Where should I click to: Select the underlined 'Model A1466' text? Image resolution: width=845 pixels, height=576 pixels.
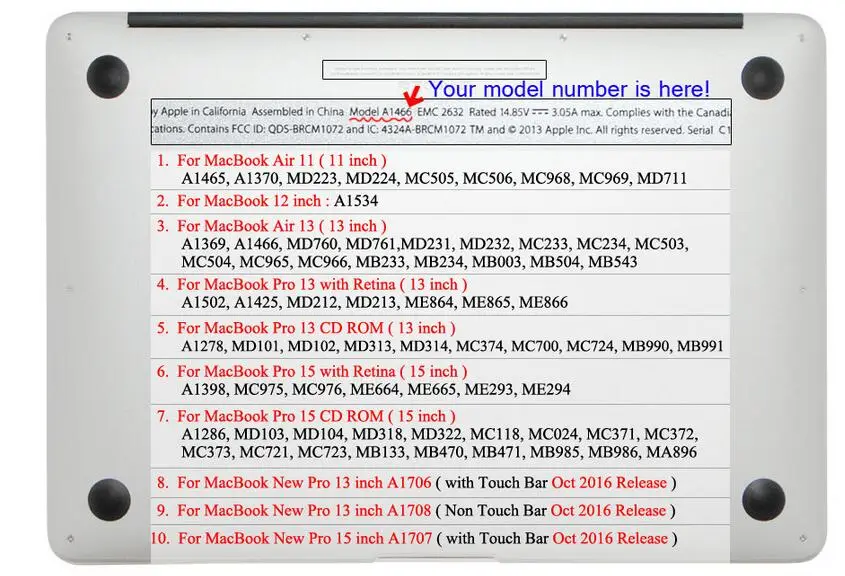pos(380,112)
